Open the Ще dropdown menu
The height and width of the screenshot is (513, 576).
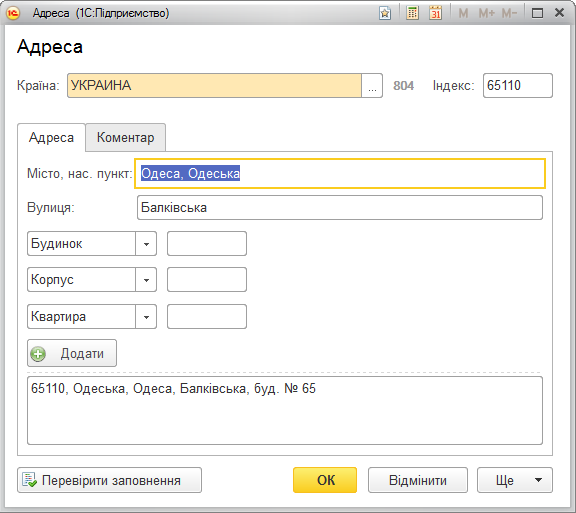(515, 480)
